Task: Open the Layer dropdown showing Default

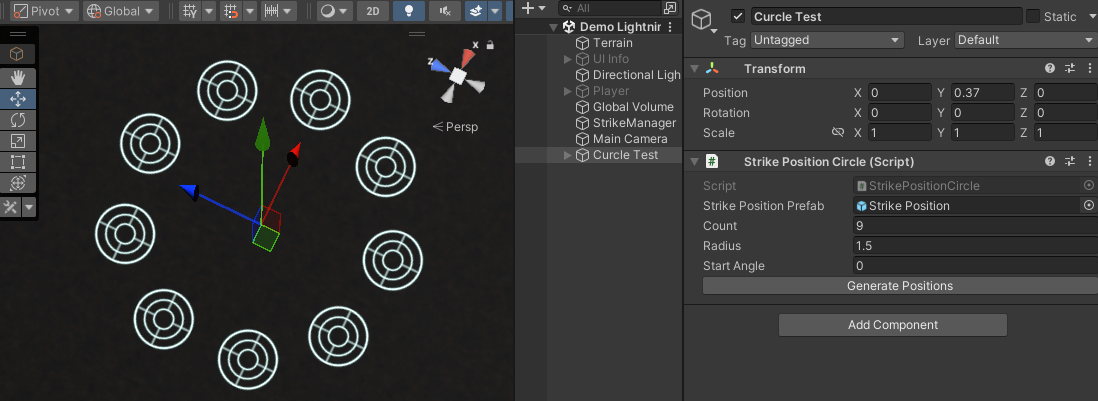Action: tap(1025, 41)
